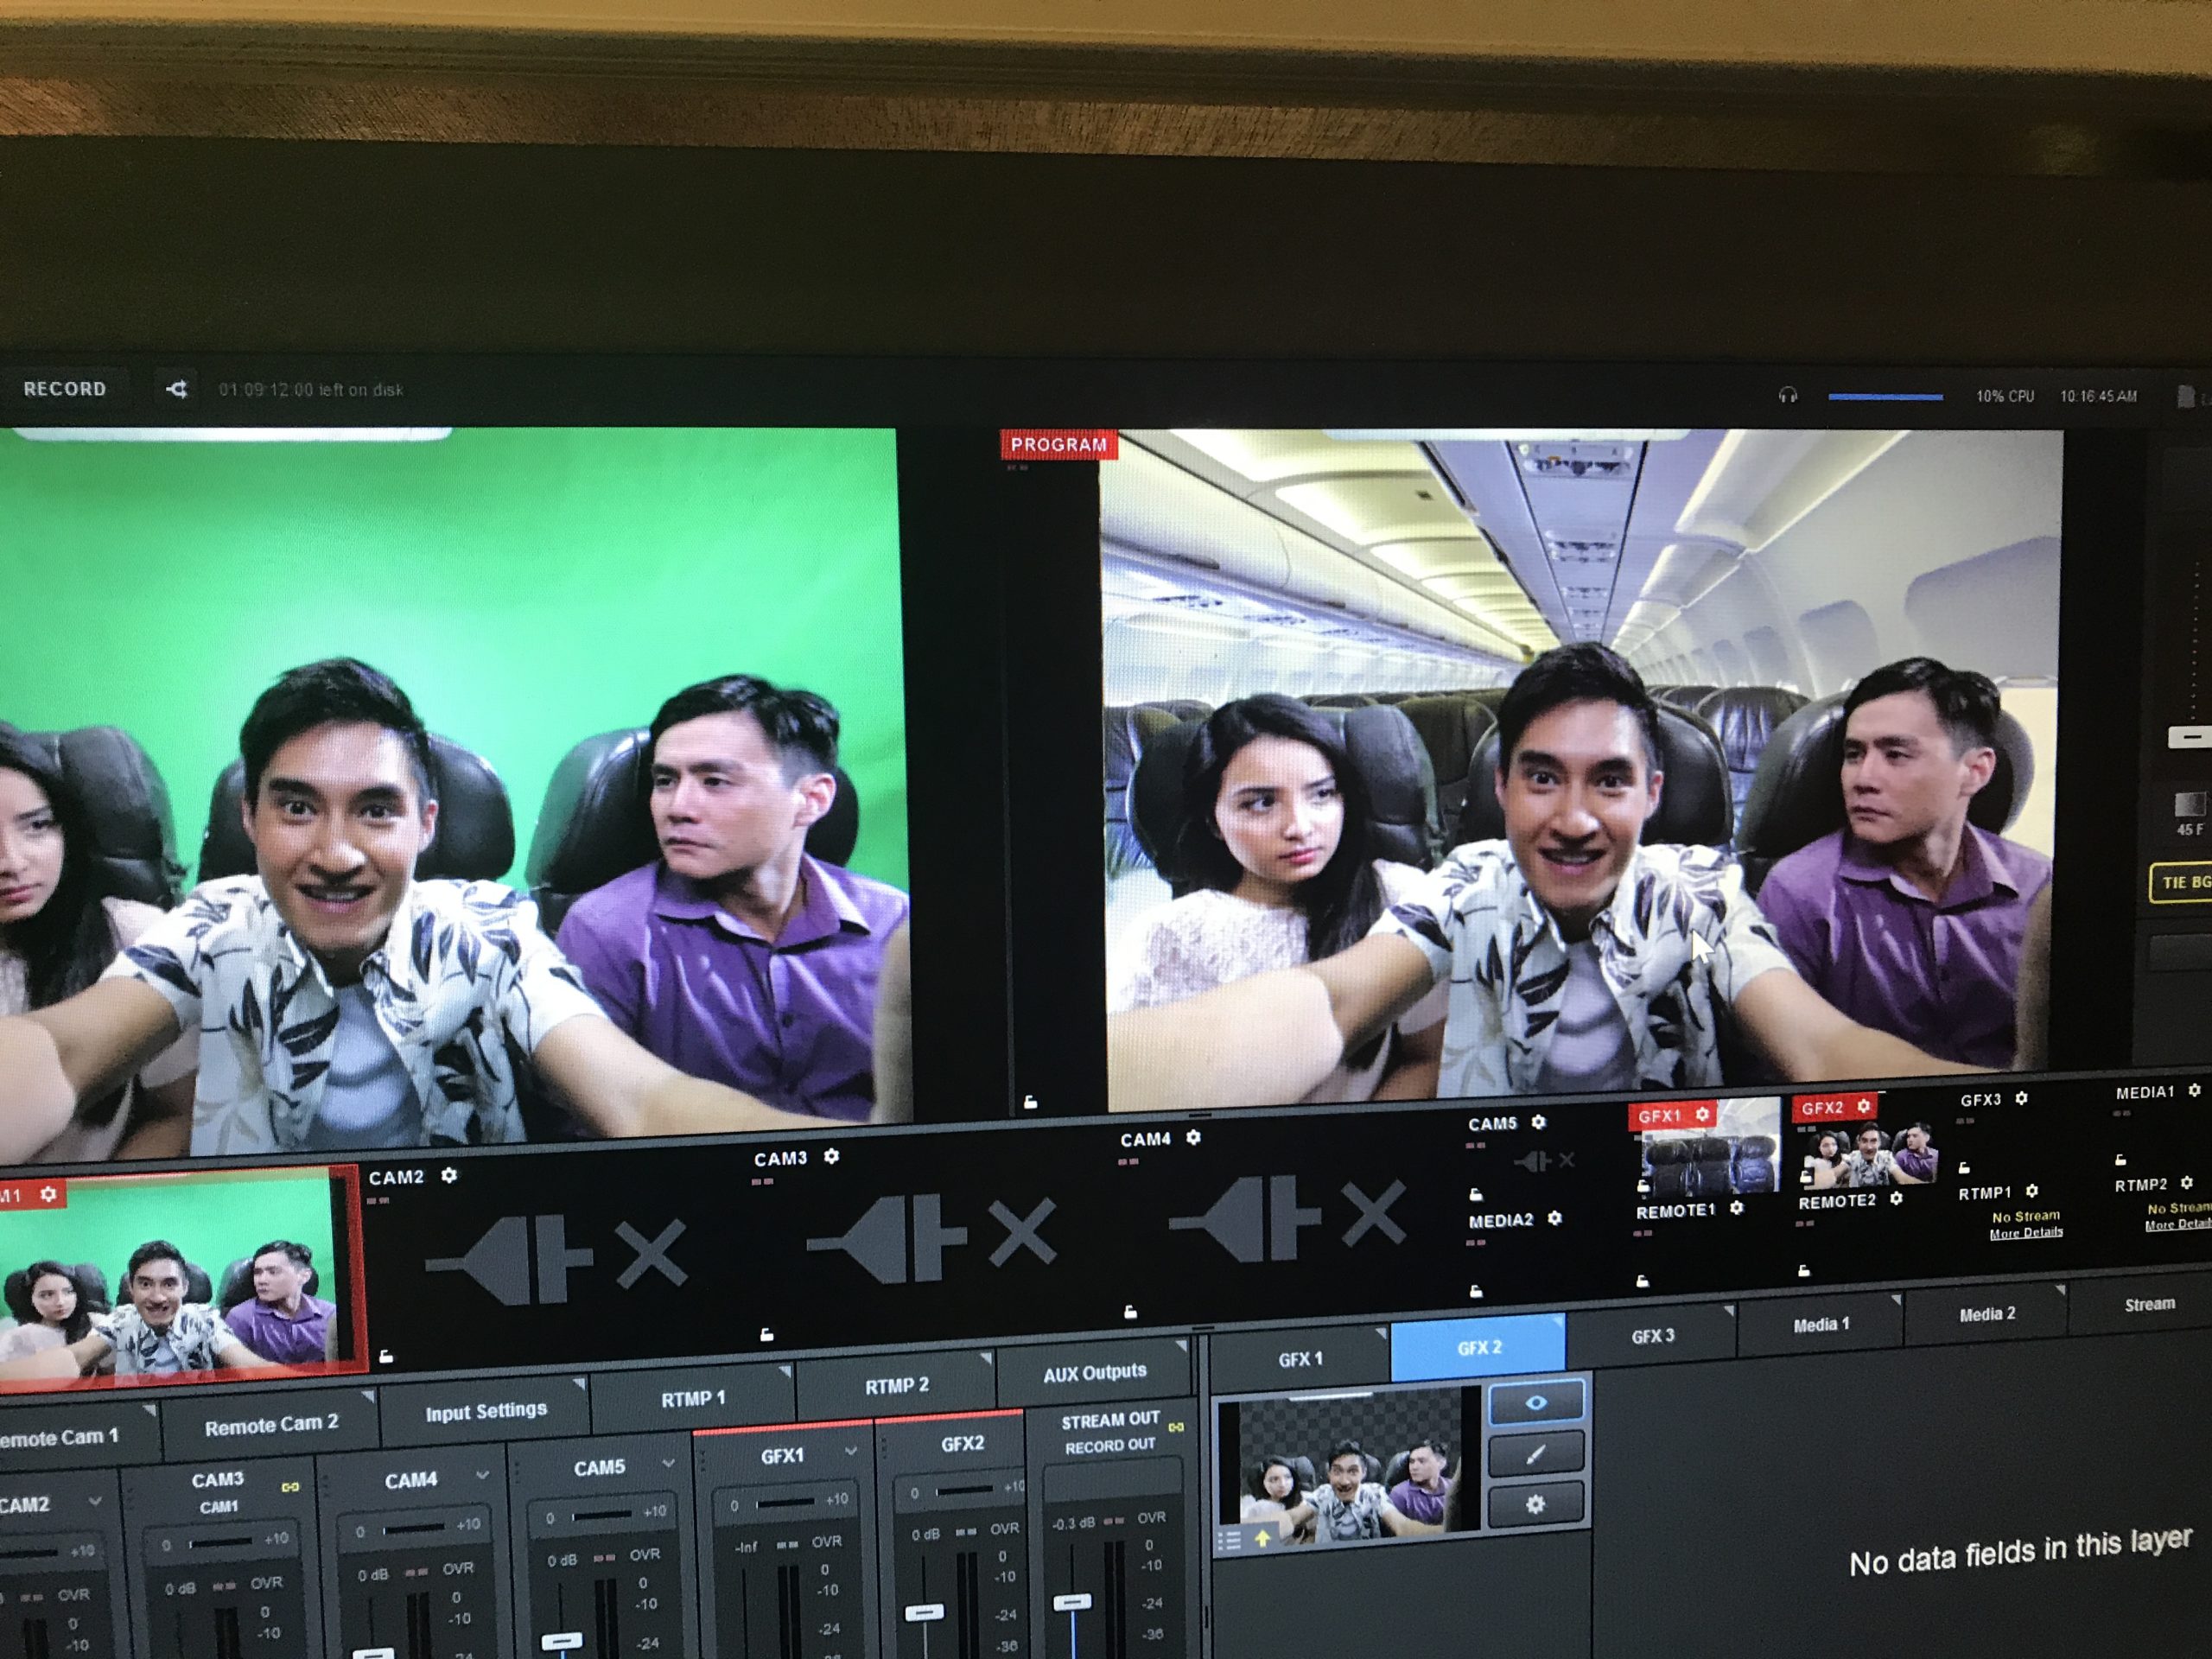The image size is (2212, 1659).
Task: Expand the CAM4 audio channel dropdown
Action: 482,1476
